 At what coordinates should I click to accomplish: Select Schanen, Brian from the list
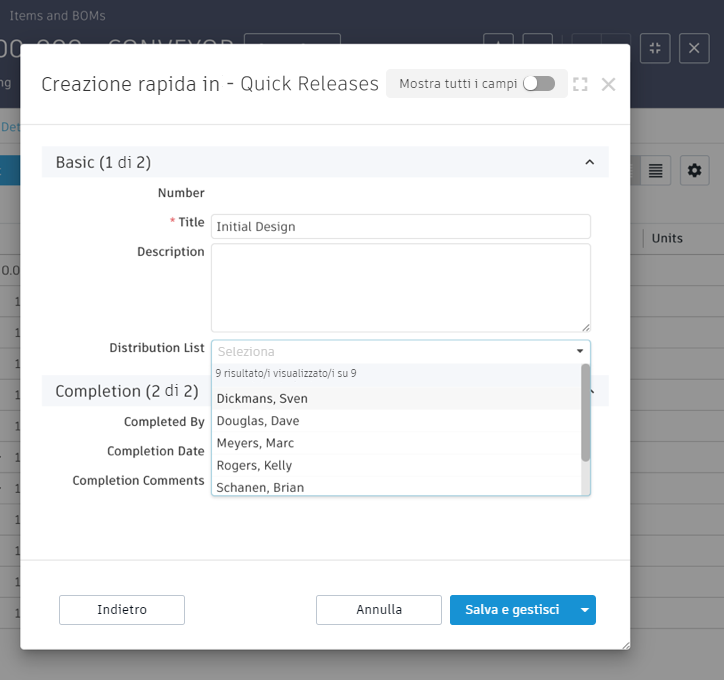[396, 487]
